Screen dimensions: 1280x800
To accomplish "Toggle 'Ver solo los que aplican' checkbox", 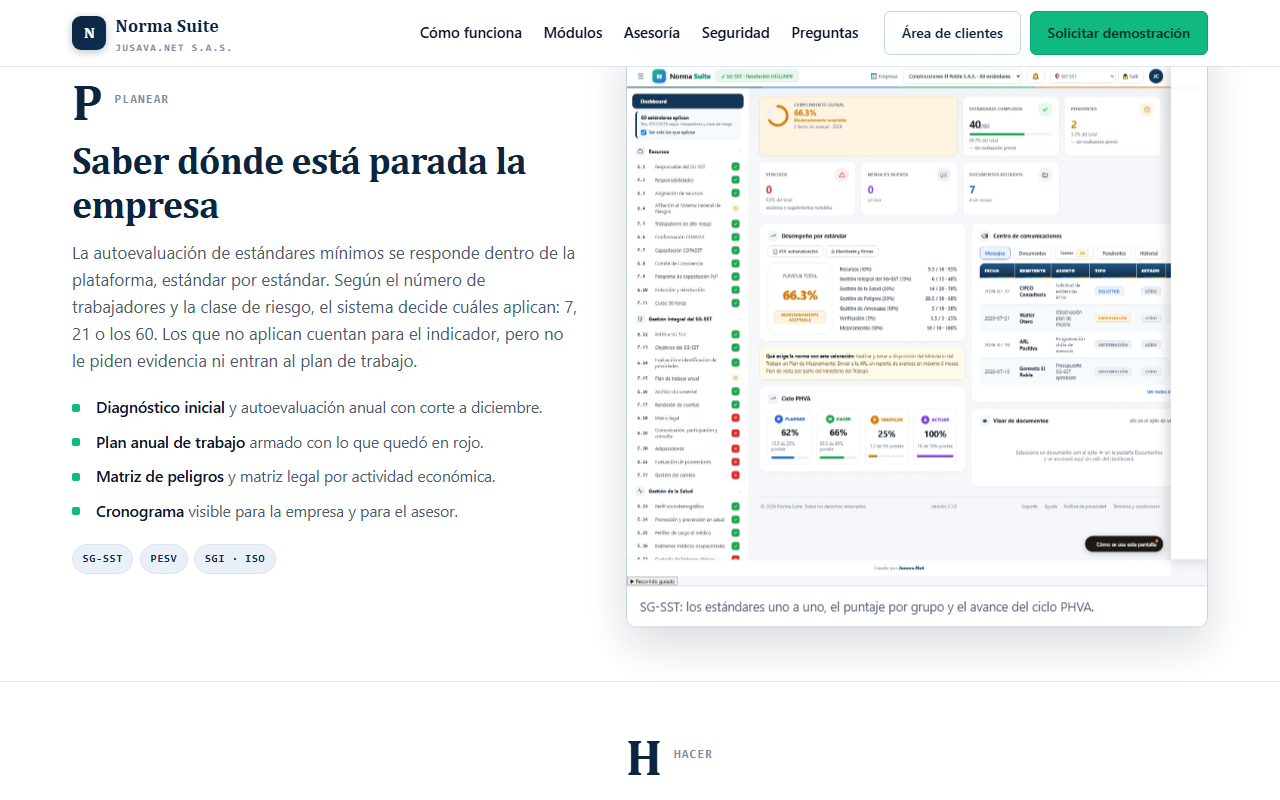I will pyautogui.click(x=643, y=132).
